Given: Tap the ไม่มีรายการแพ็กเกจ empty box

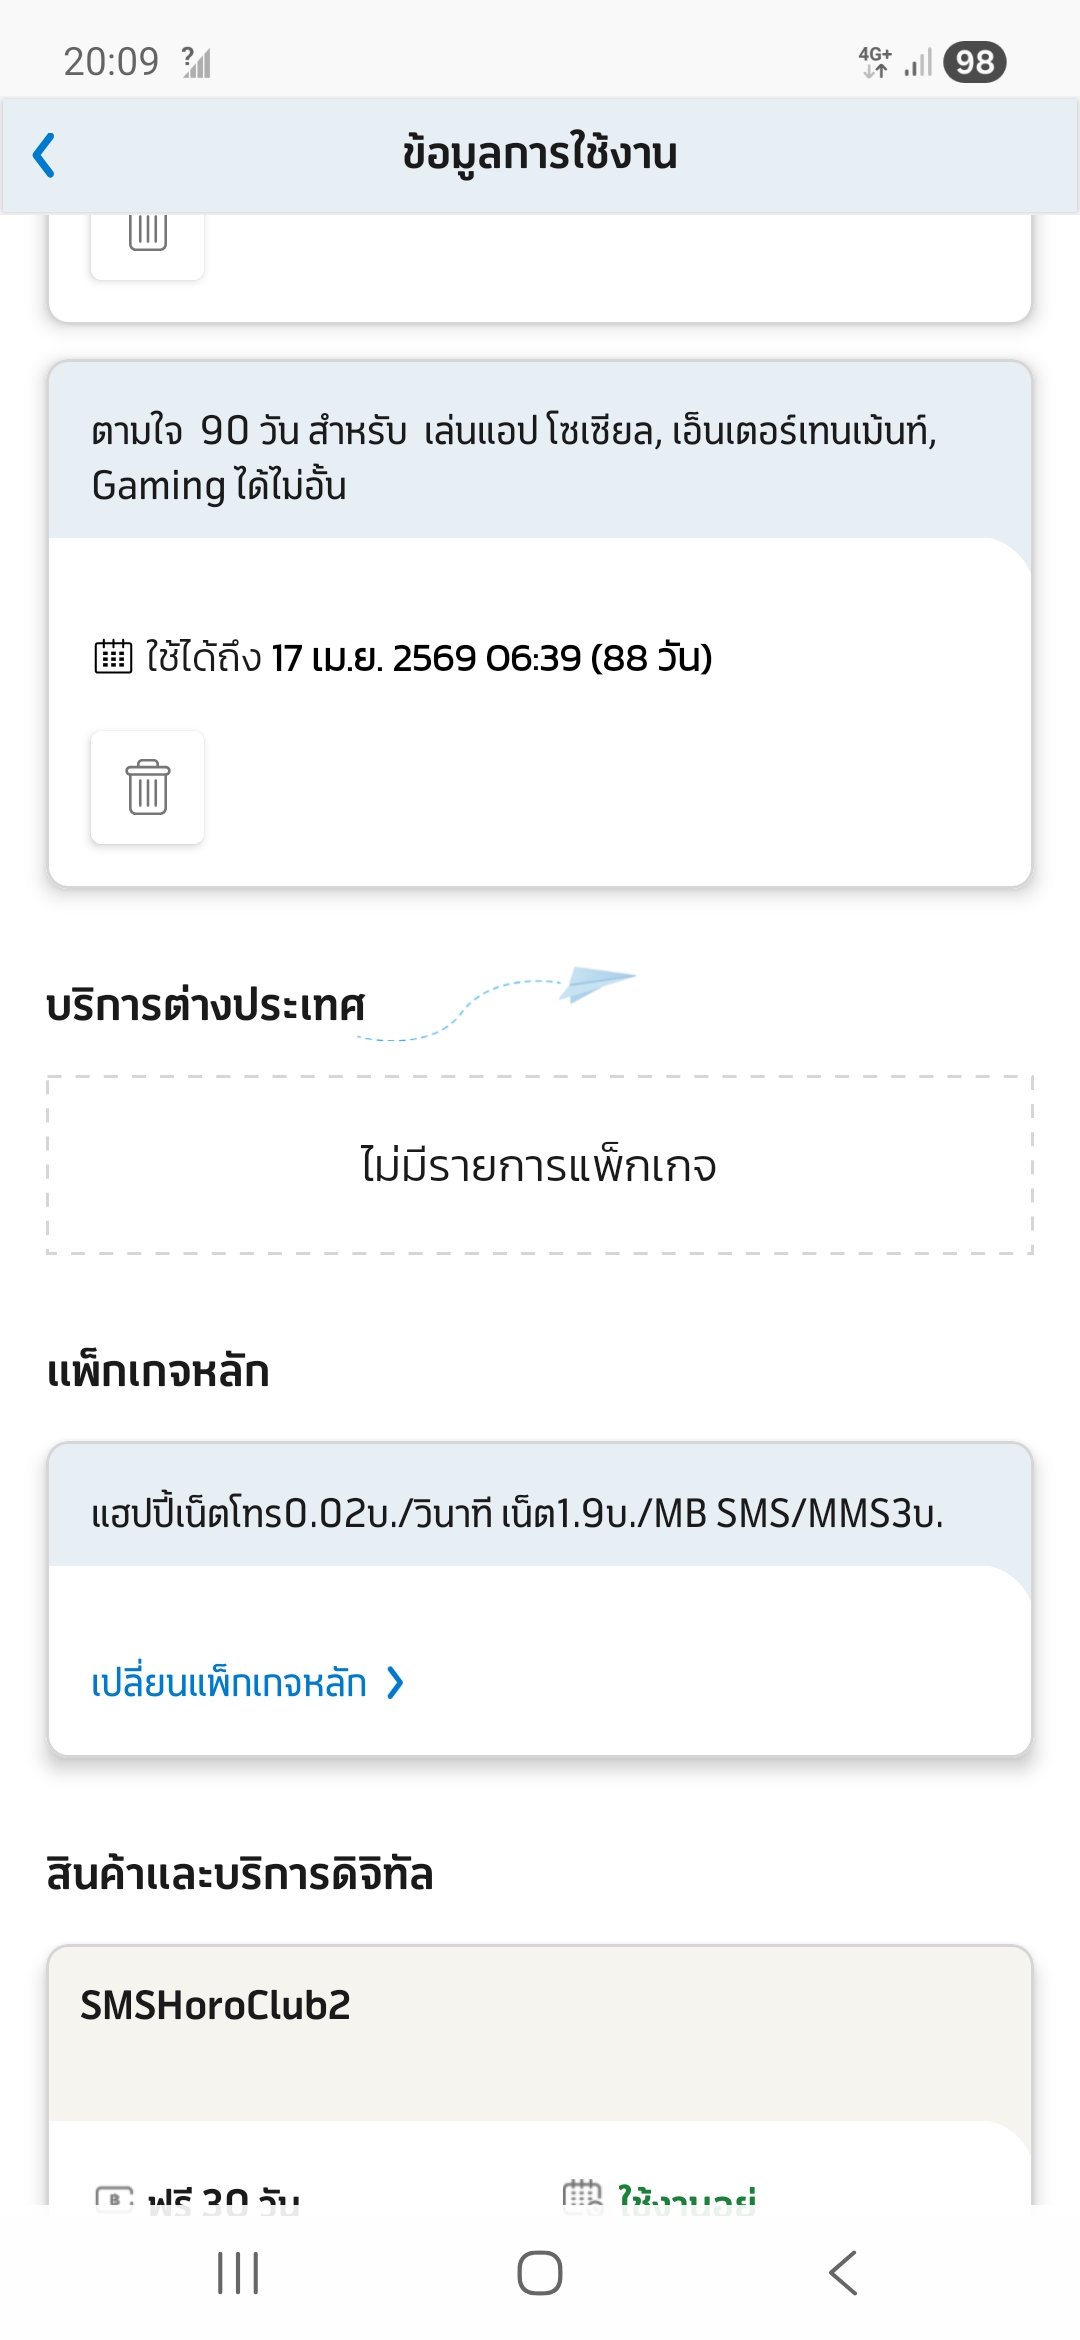Looking at the screenshot, I should point(540,1165).
